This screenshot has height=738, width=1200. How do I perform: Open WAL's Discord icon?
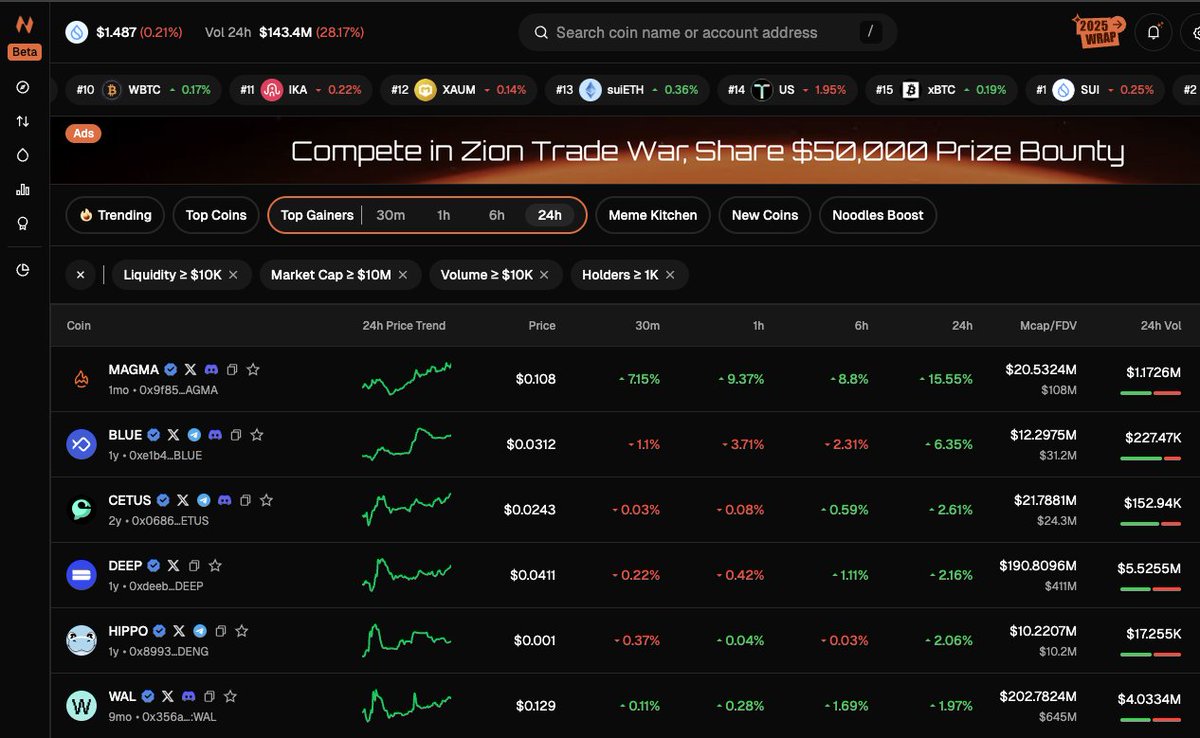coord(188,696)
